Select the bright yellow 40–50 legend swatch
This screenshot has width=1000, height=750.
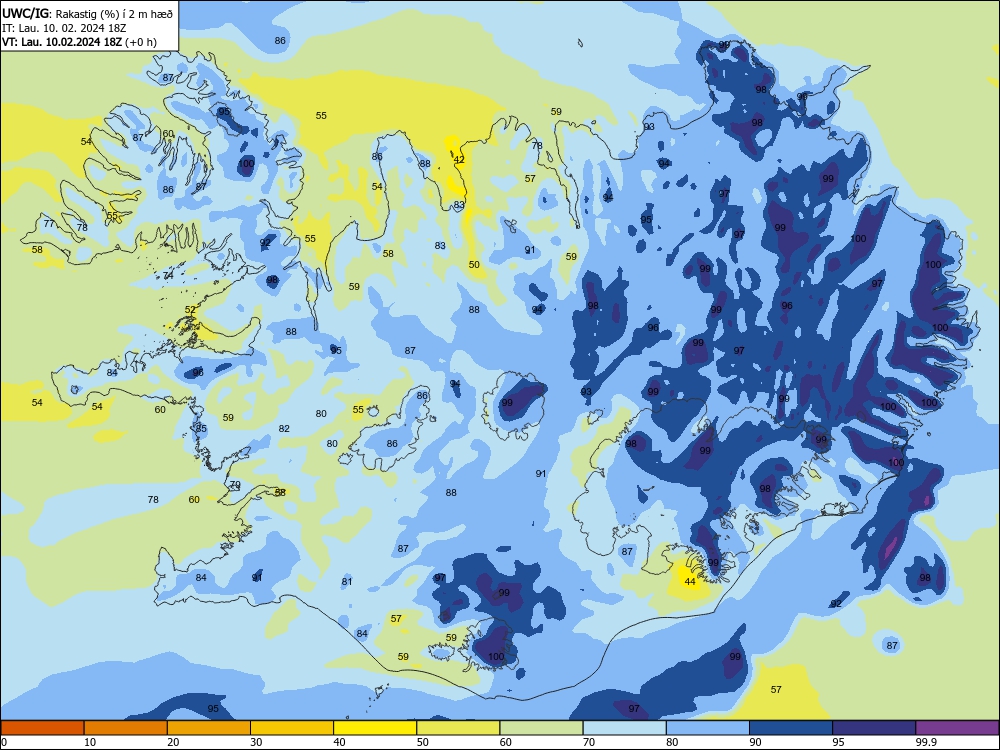pos(375,728)
